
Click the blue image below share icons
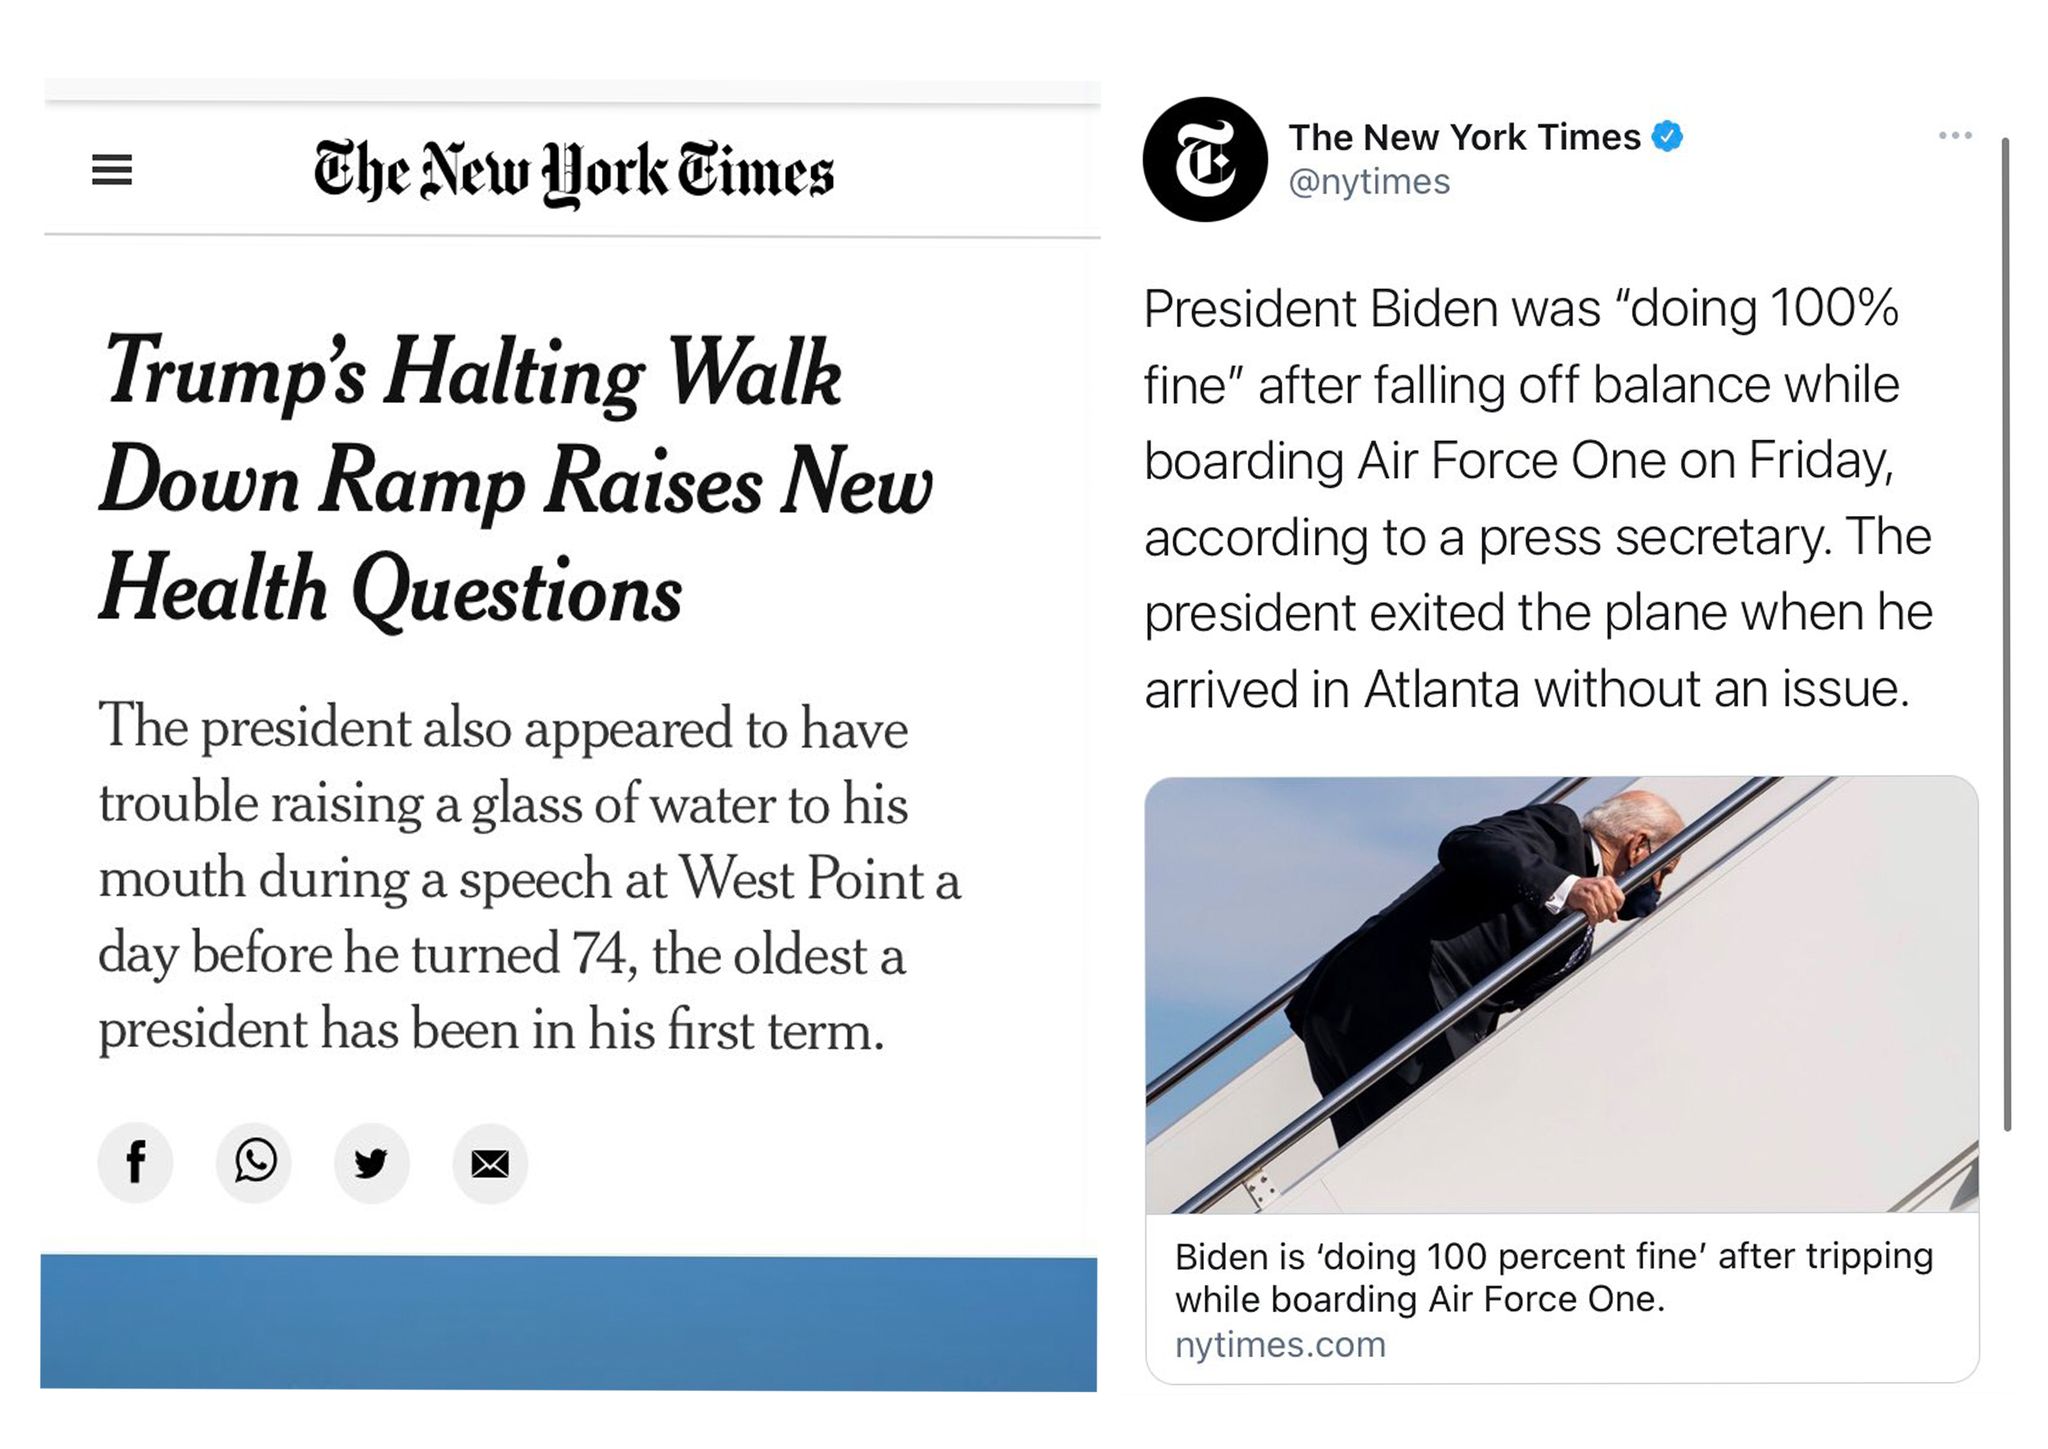point(568,1322)
